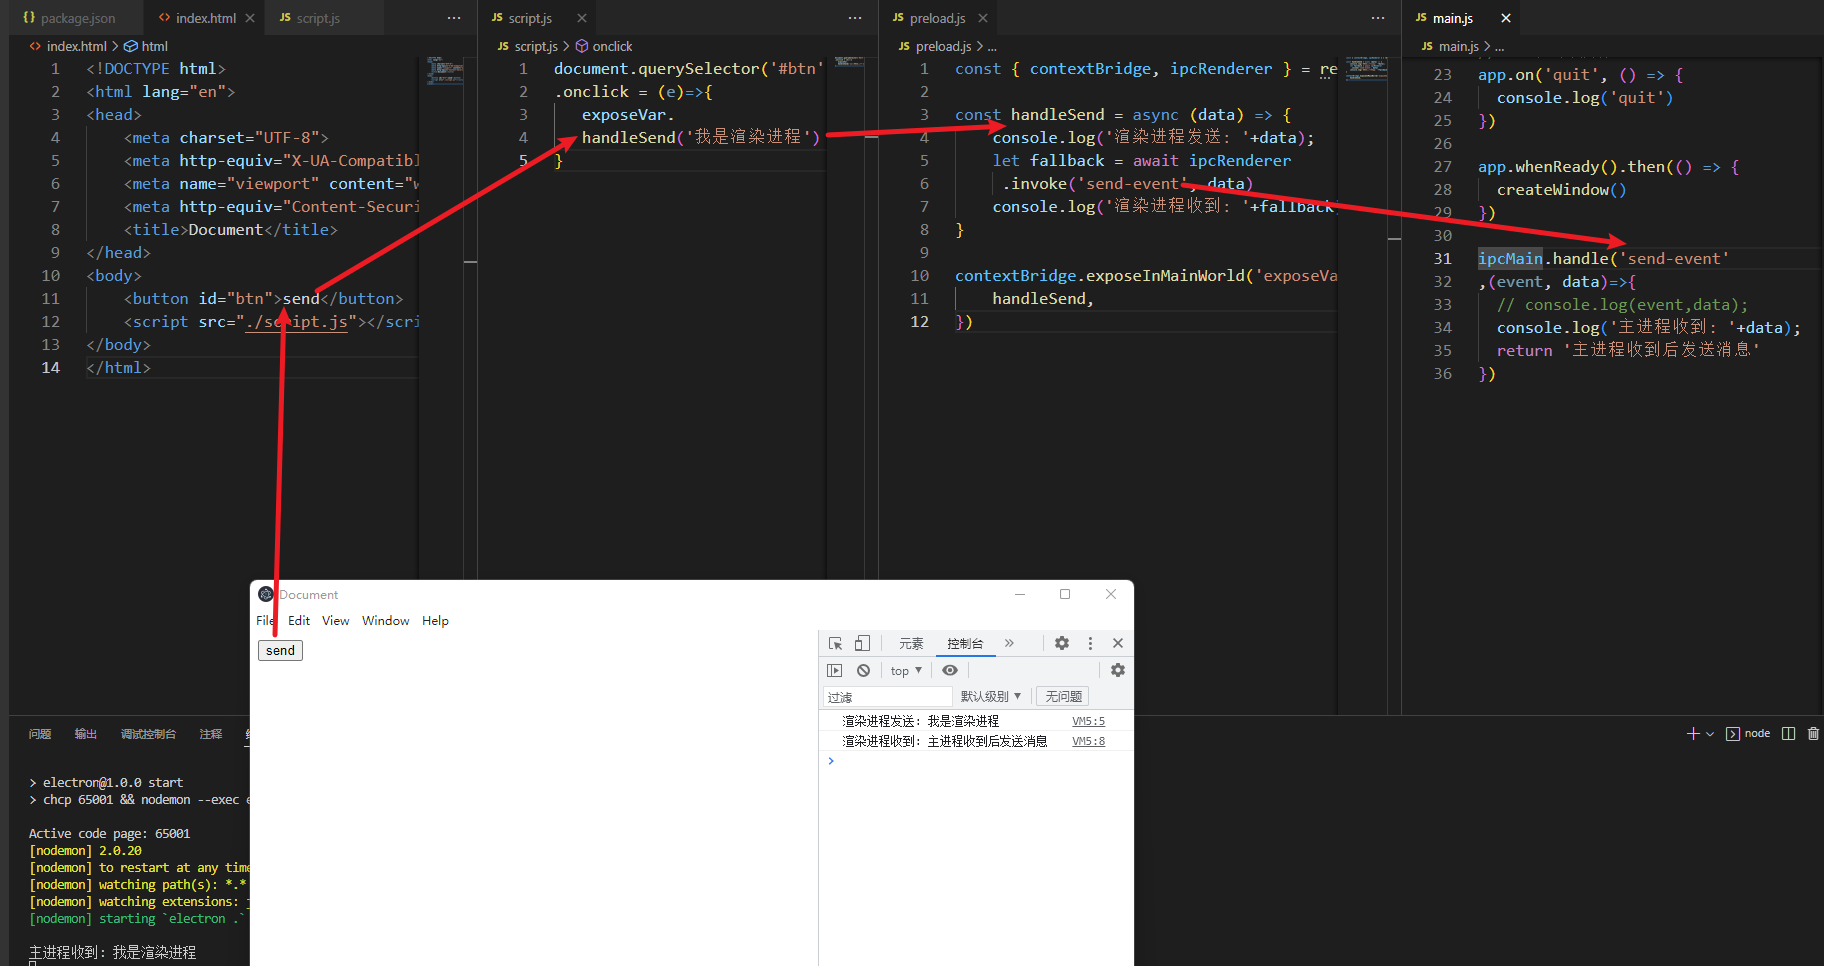The image size is (1824, 966).
Task: Click the eye icon to create live expression
Action: (950, 670)
